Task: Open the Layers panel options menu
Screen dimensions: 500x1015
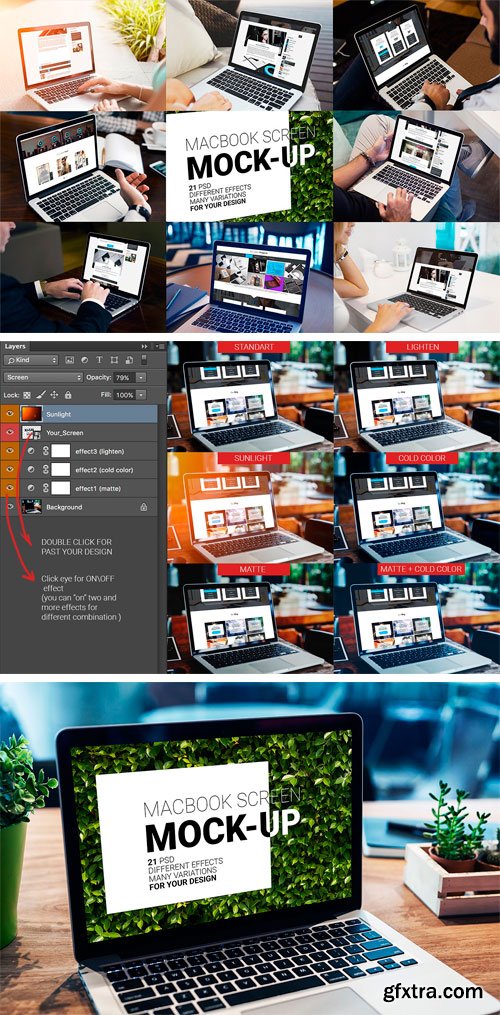Action: coord(160,346)
